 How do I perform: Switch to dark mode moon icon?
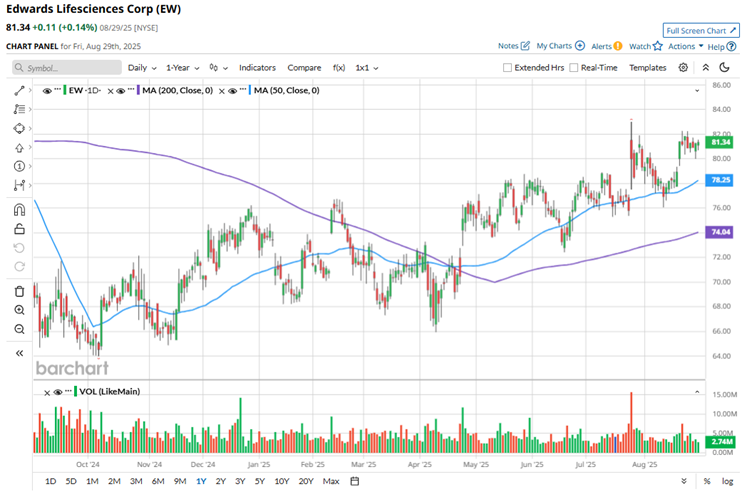click(x=724, y=68)
